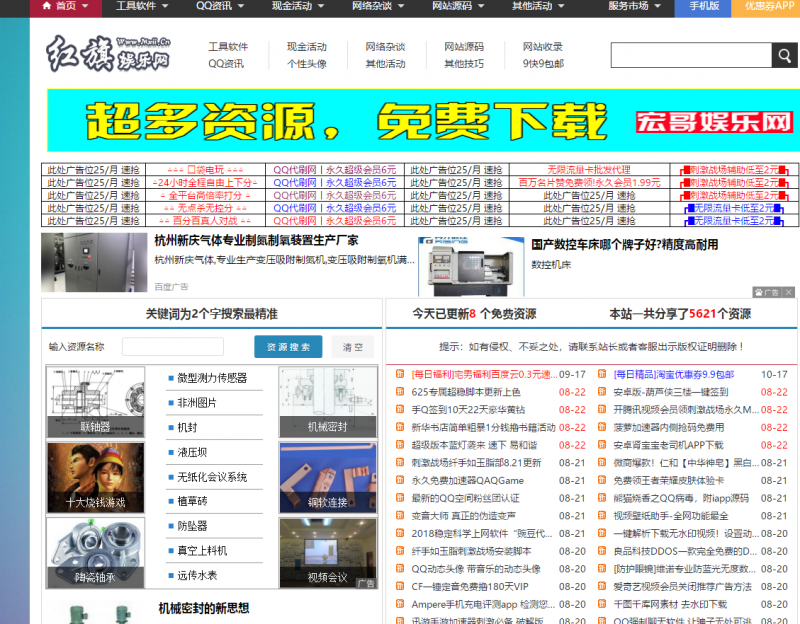Image resolution: width=800 pixels, height=624 pixels.
Task: Go to 个性头像 in header links
Action: pos(307,64)
